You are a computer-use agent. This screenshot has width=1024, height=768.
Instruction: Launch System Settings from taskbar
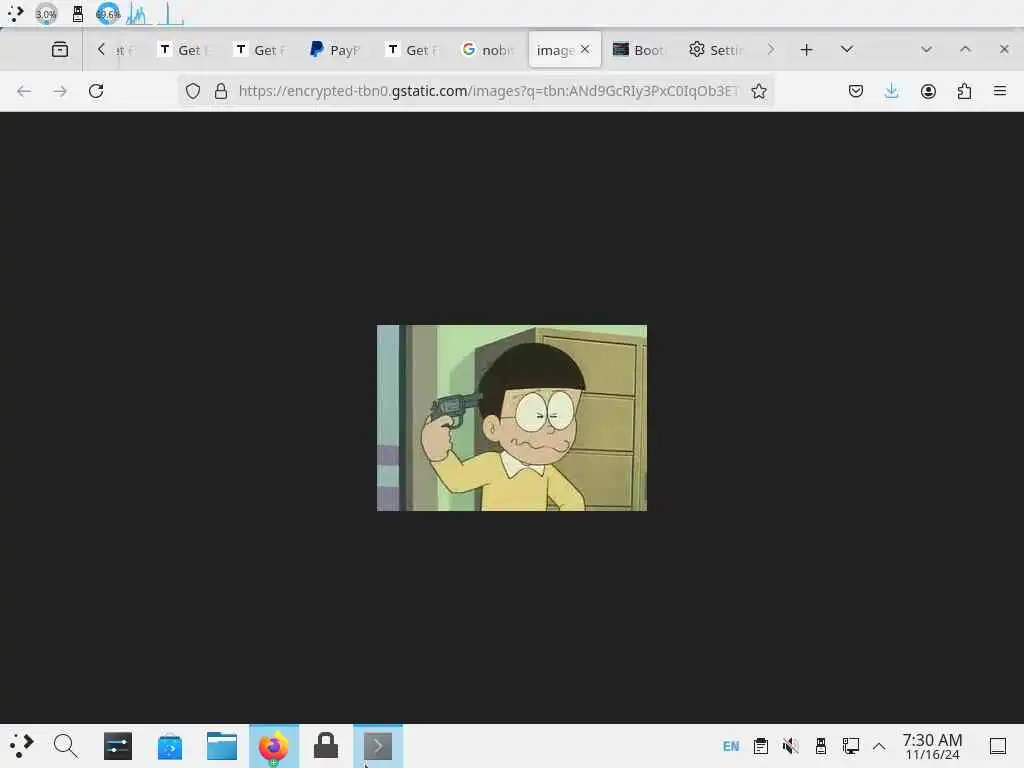(118, 746)
